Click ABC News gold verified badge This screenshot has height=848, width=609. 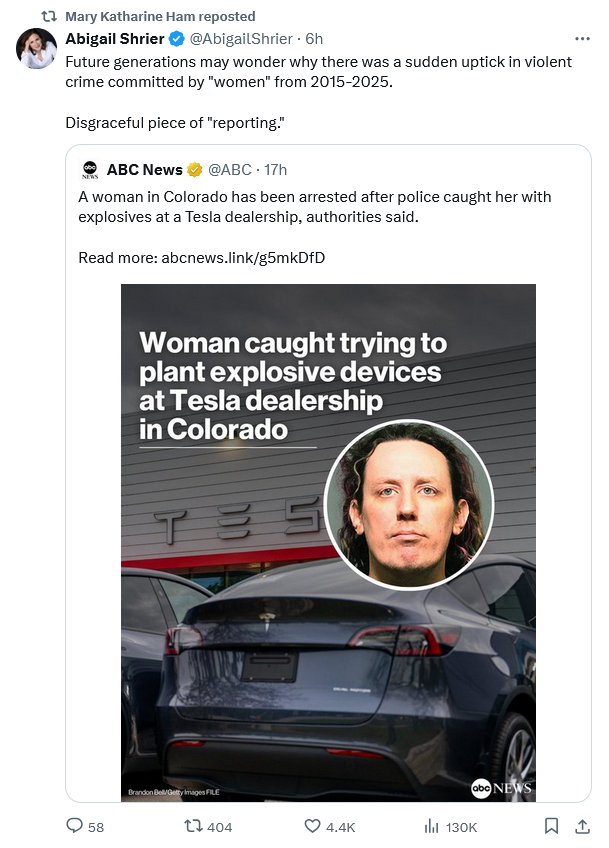point(196,170)
